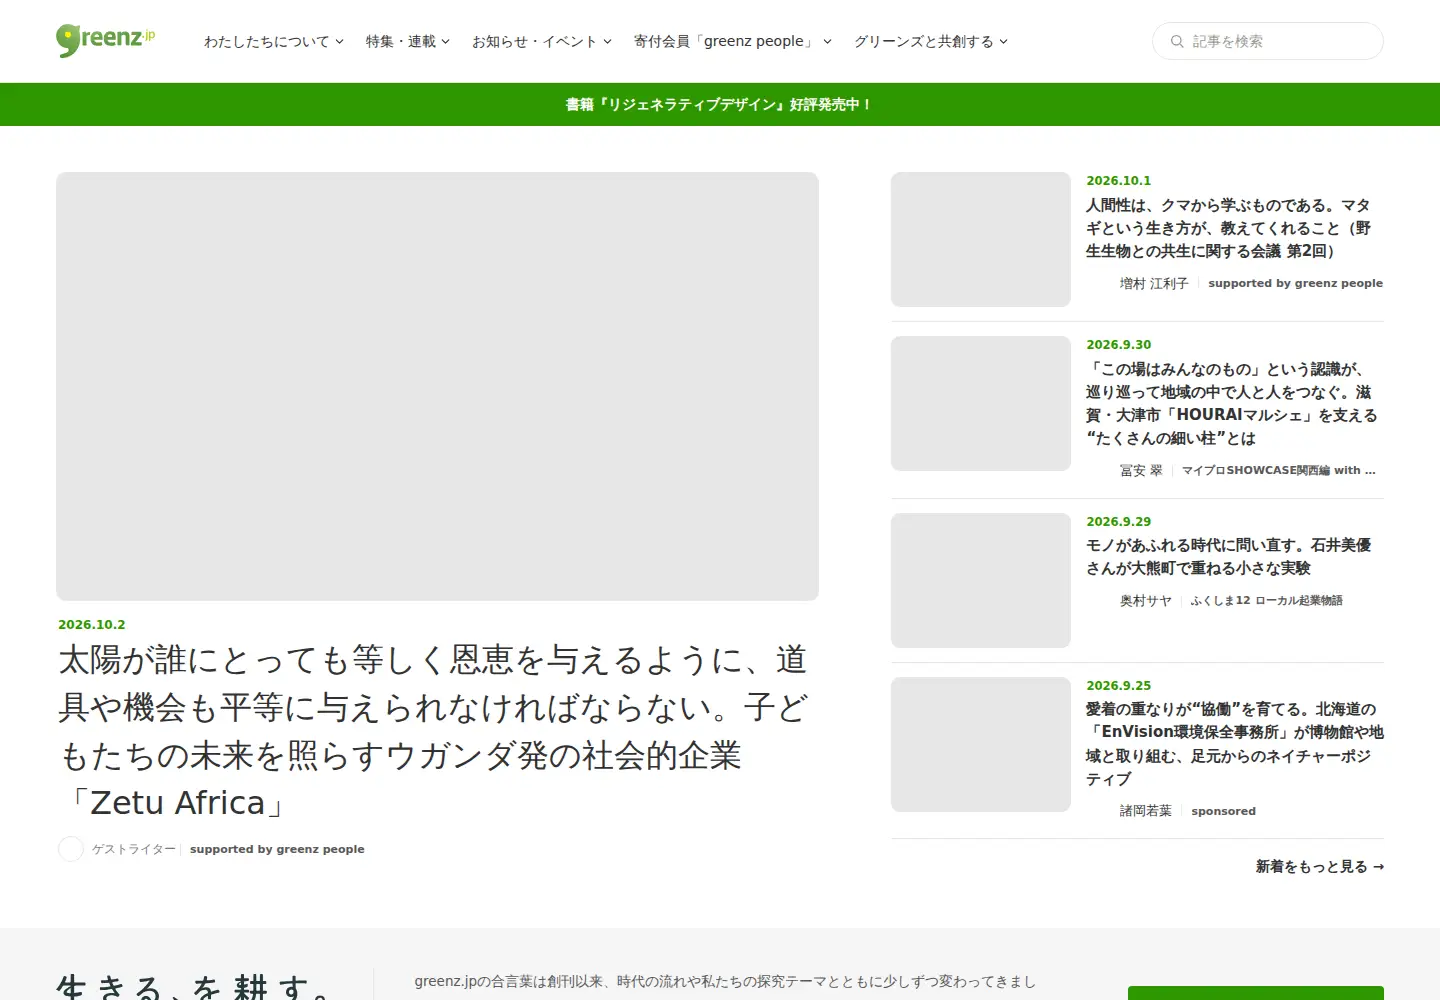The image size is (1440, 1000).
Task: Click the マイプロSHOWCASE関西編 tag
Action: [x=1279, y=470]
